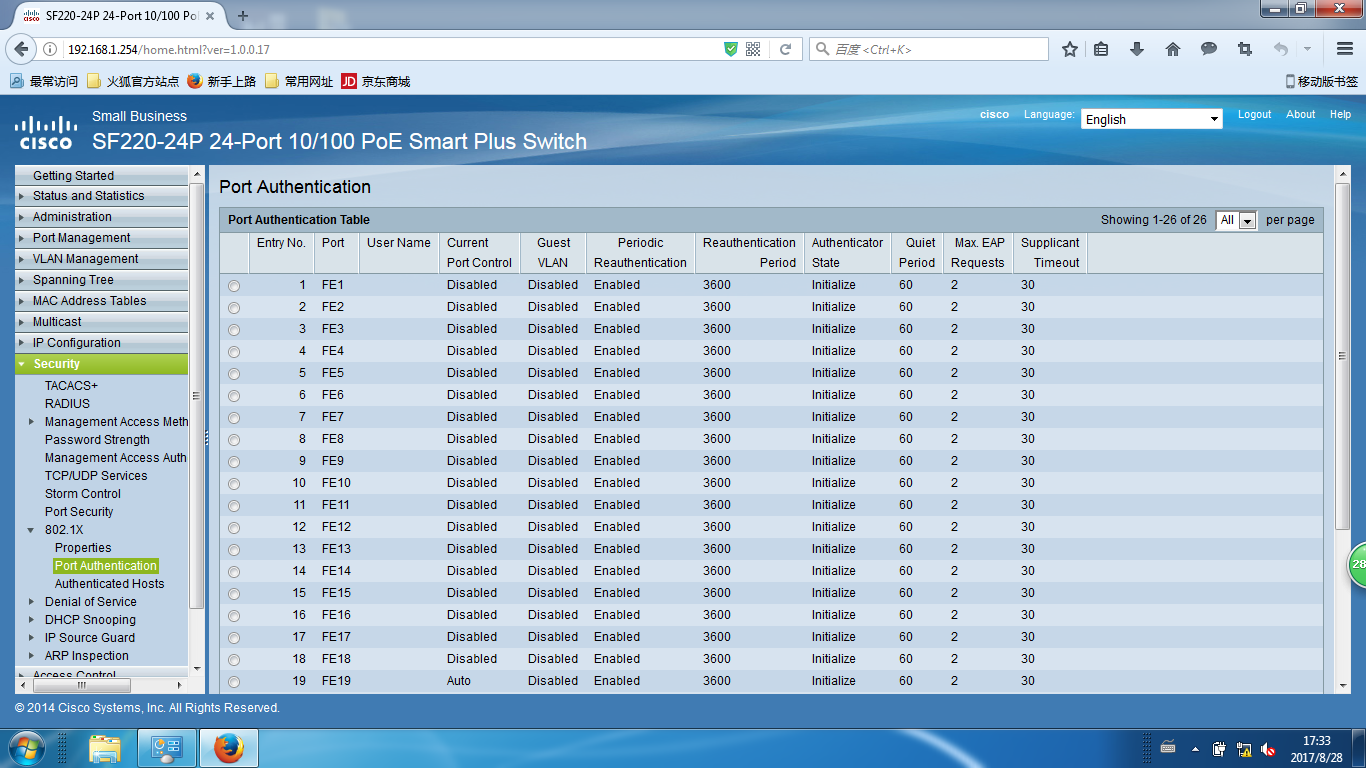Reload the page with the refresh icon
Viewport: 1366px width, 768px height.
coord(785,49)
